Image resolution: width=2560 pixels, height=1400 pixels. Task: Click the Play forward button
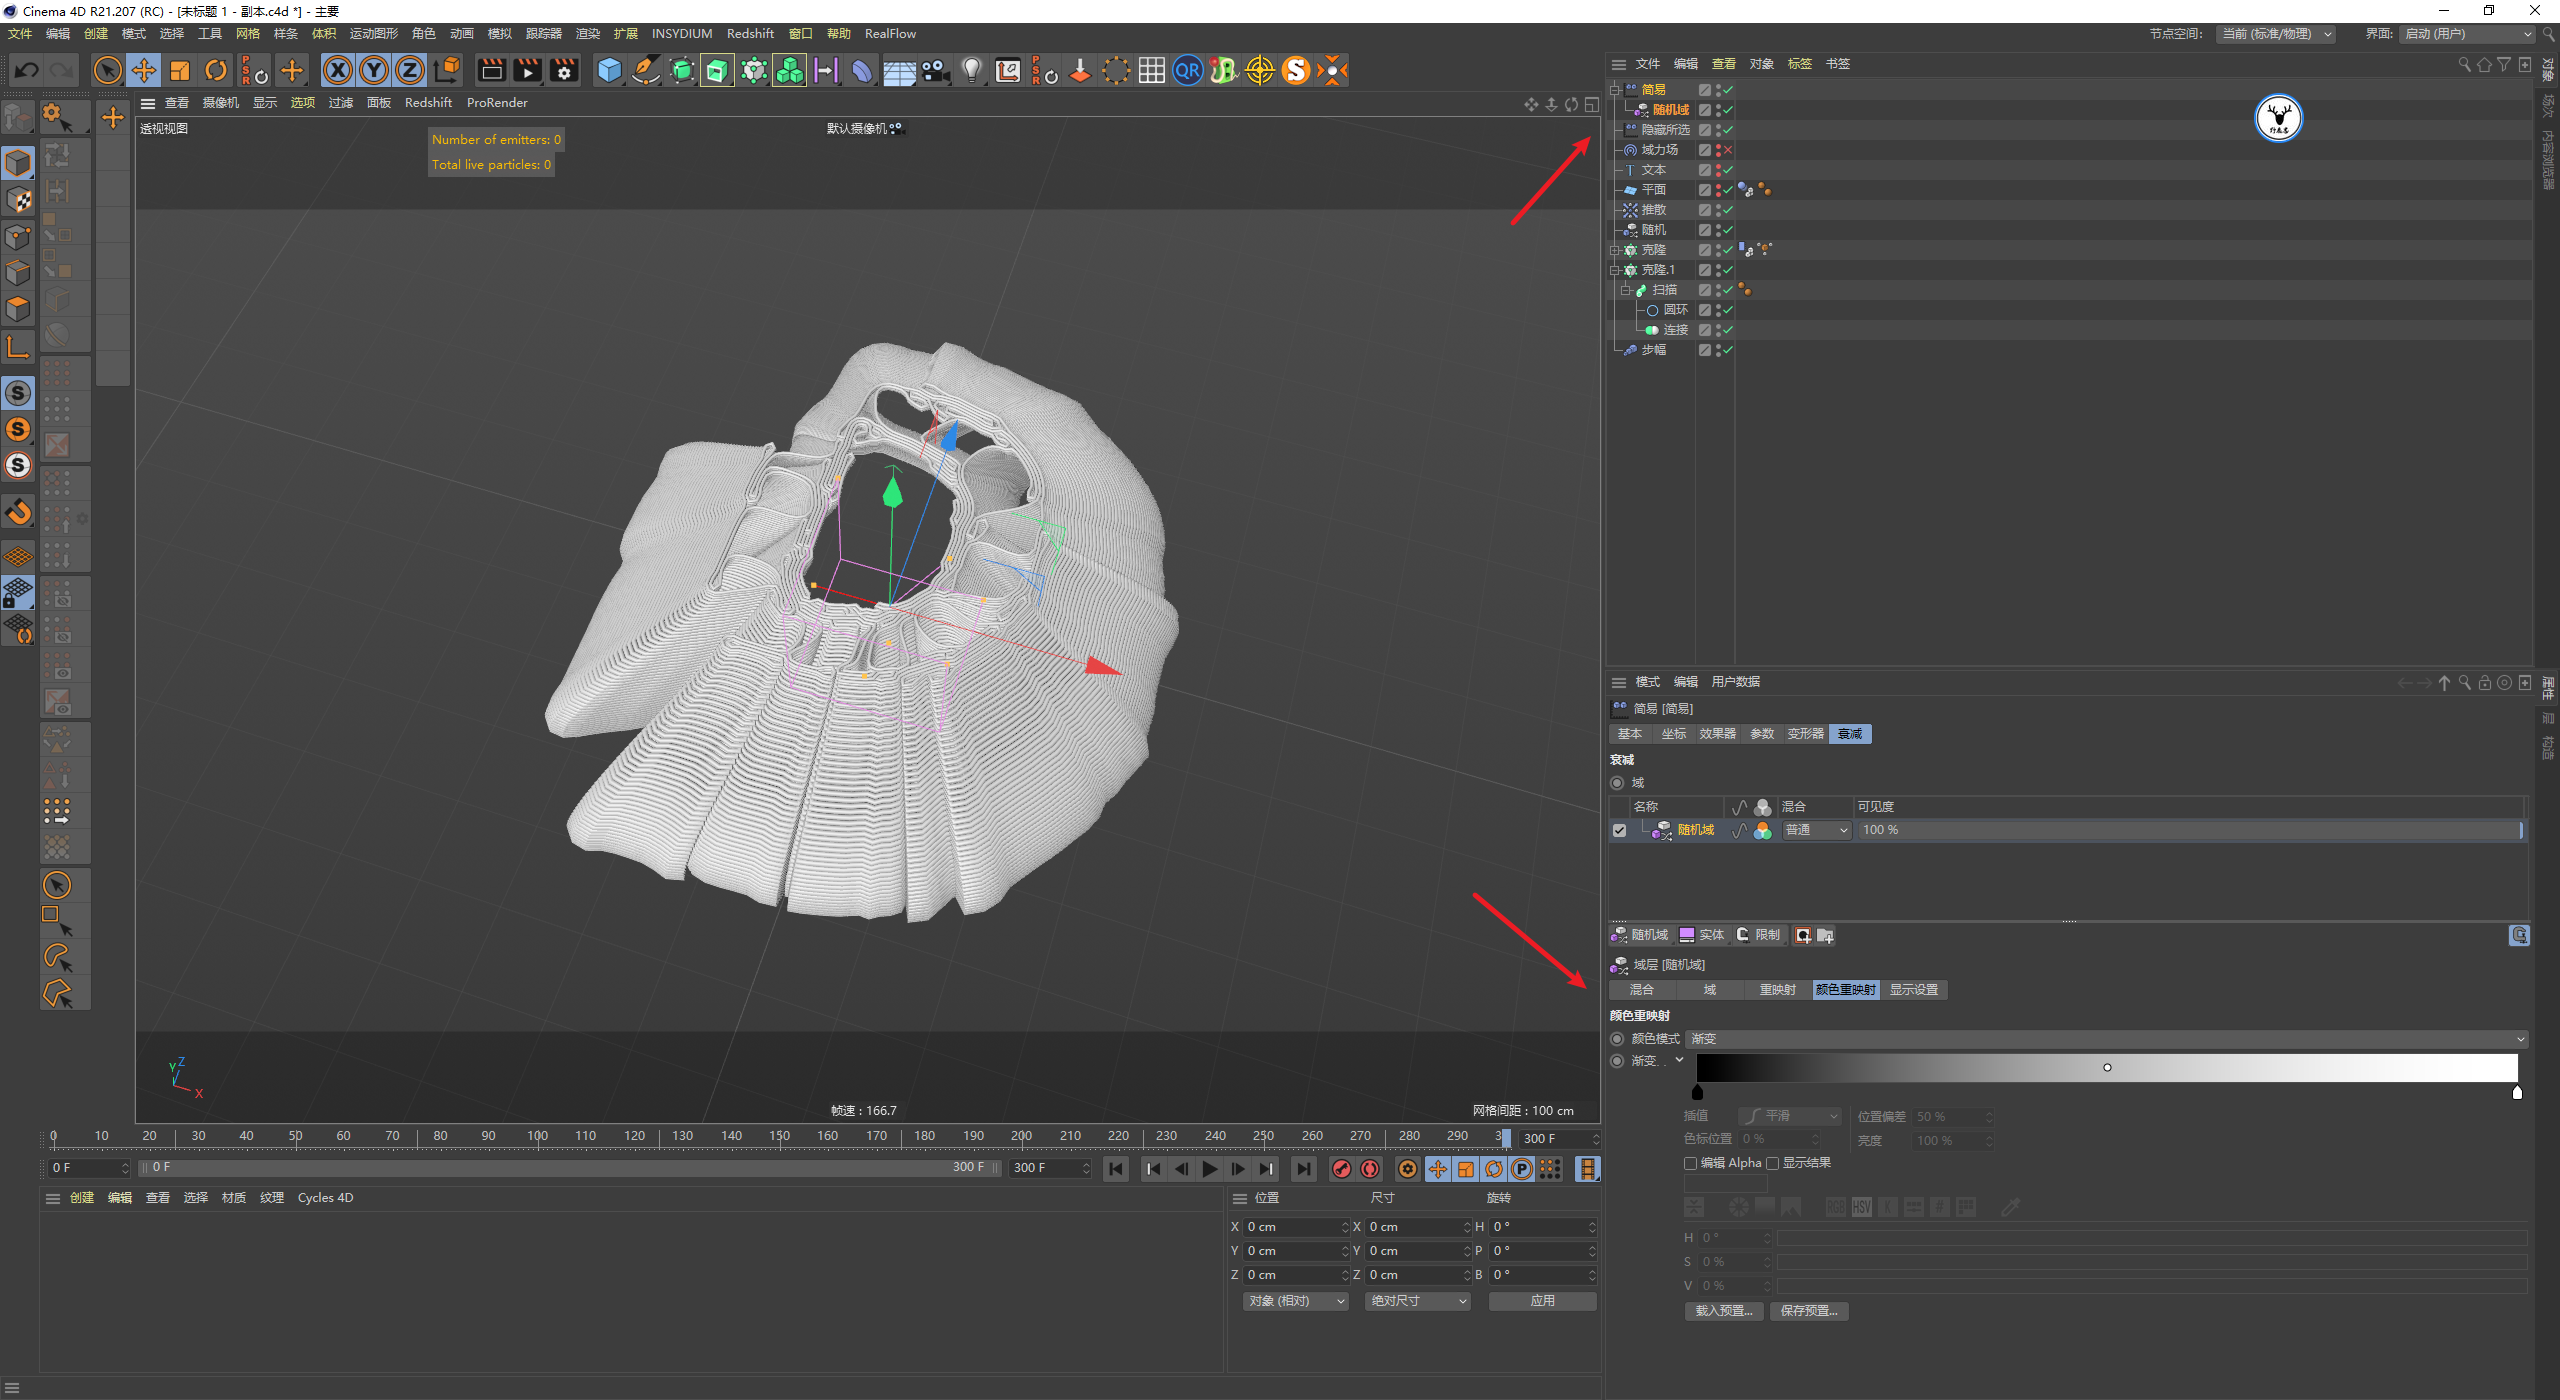1210,1169
